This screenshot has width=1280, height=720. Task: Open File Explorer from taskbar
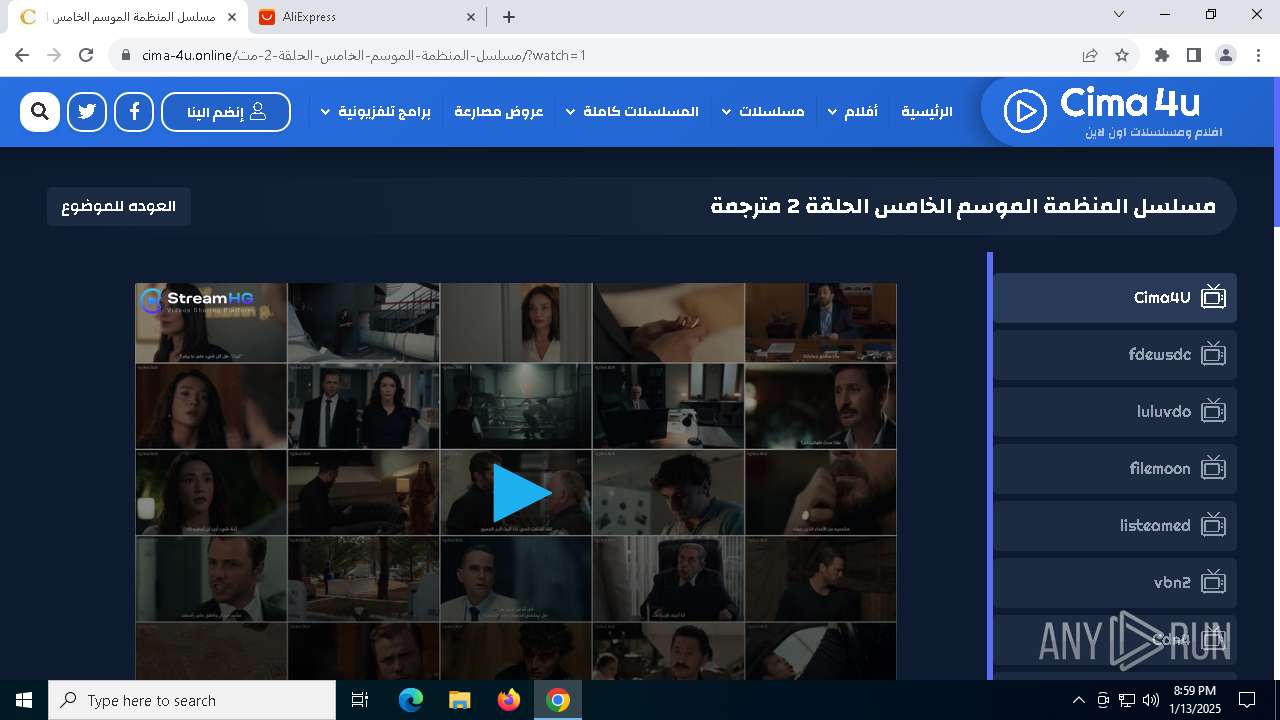(460, 700)
